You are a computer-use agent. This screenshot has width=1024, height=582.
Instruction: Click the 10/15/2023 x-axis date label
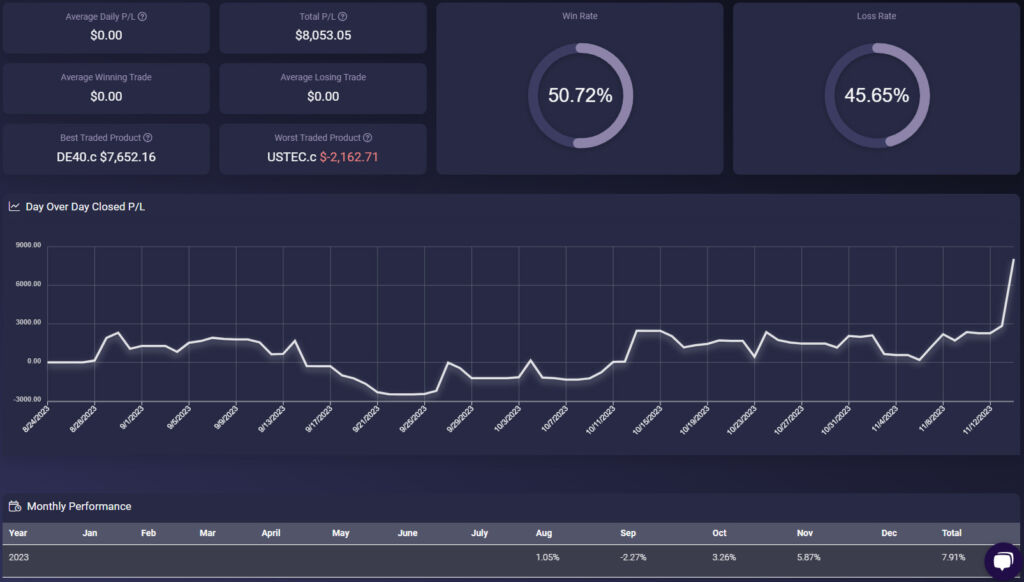[x=647, y=420]
